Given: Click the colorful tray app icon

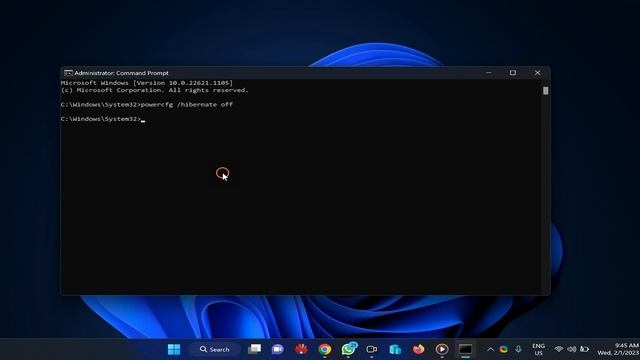Looking at the screenshot, I should 504,349.
